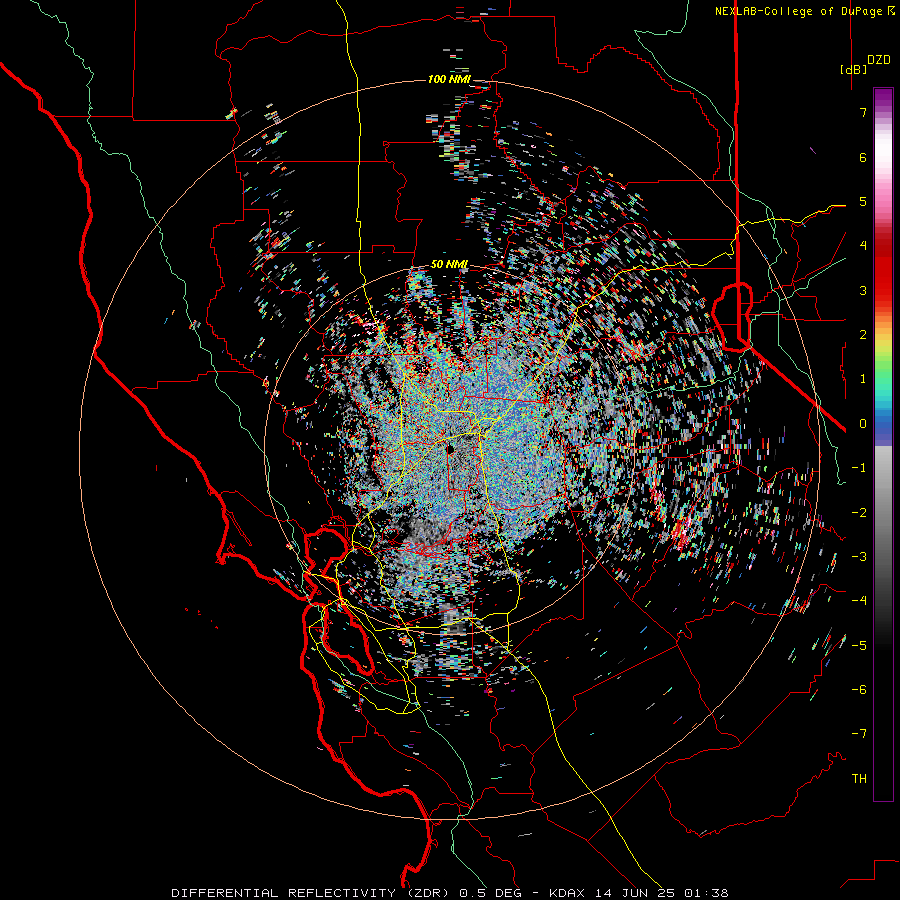Screen dimensions: 900x900
Task: Click the -2 value on color scale
Action: (x=859, y=512)
